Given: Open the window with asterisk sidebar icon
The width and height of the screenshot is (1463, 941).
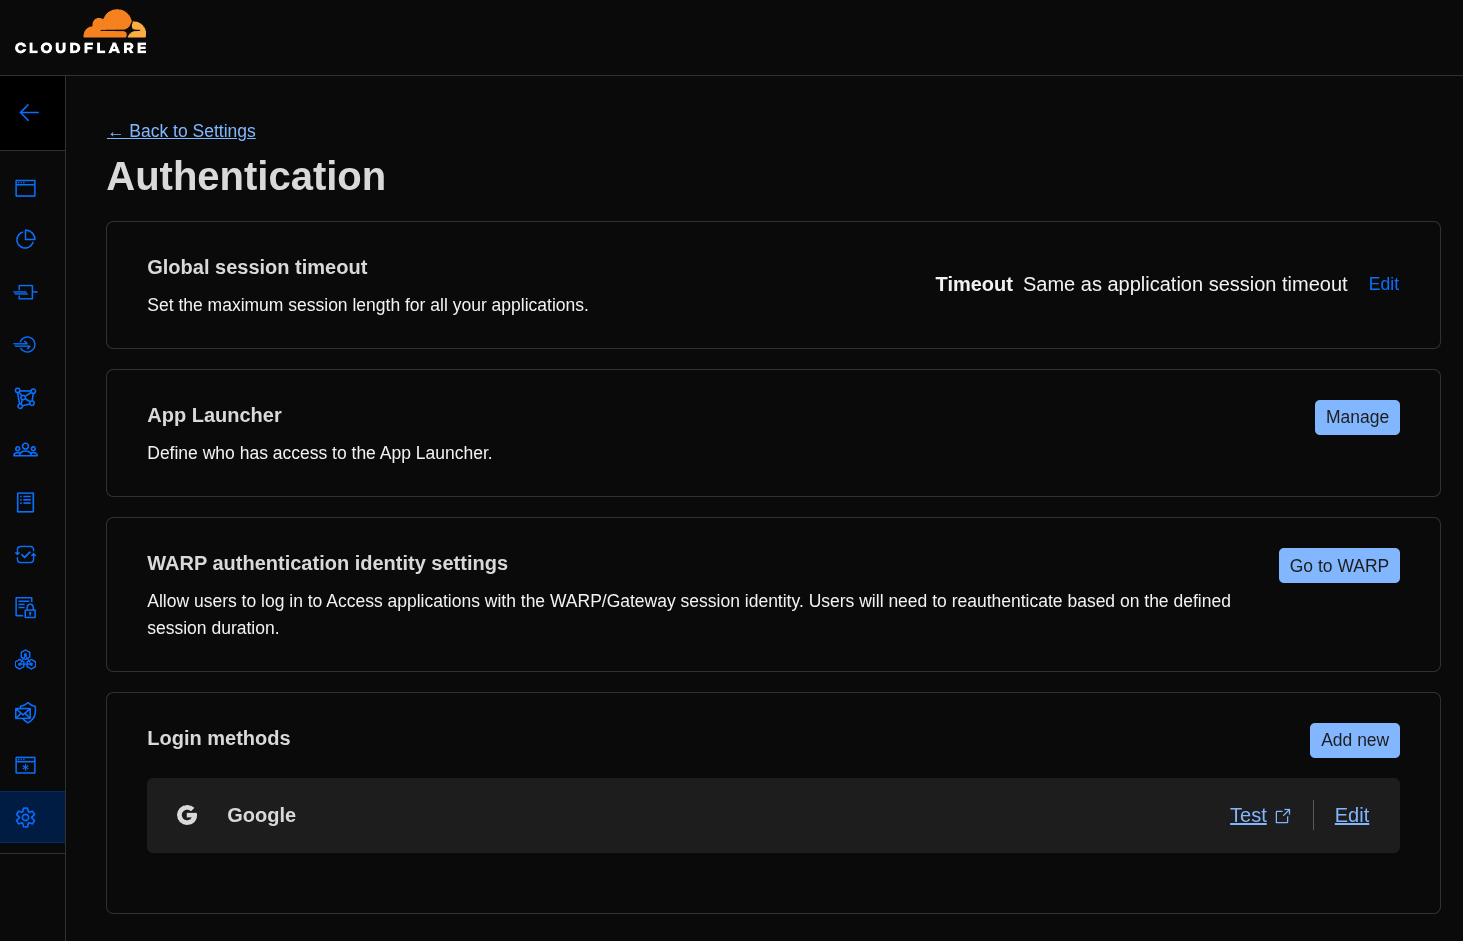Looking at the screenshot, I should [26, 765].
